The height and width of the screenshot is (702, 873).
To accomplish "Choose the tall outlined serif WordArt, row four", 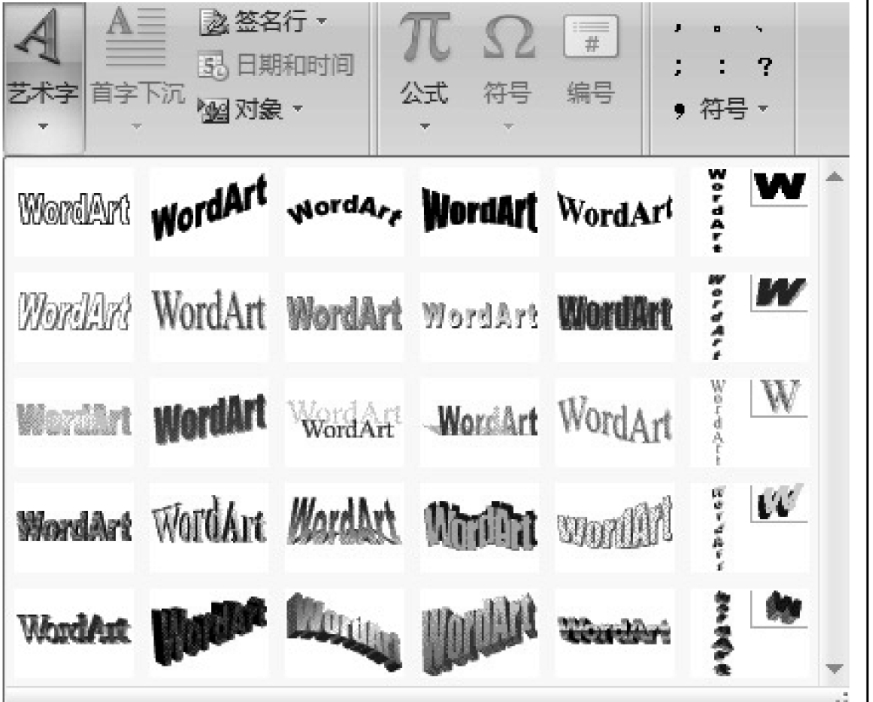I will tap(209, 527).
